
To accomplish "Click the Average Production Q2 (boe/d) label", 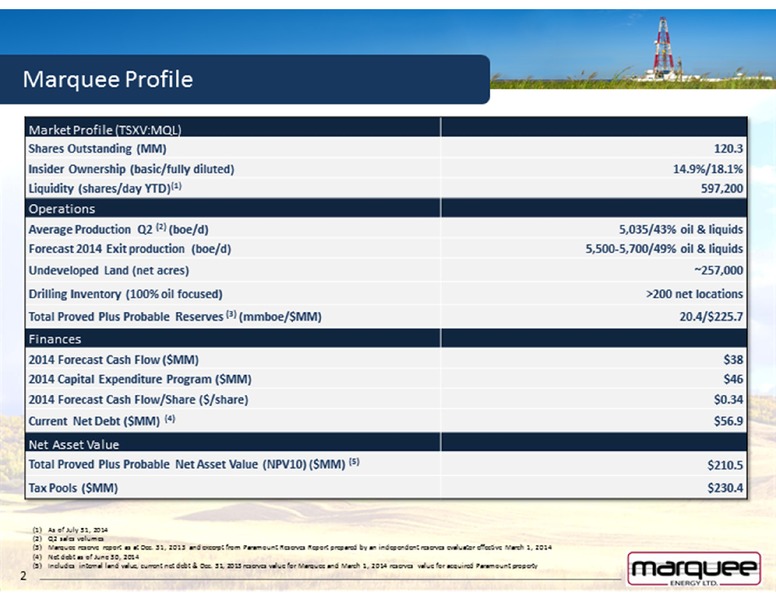I will 118,229.
